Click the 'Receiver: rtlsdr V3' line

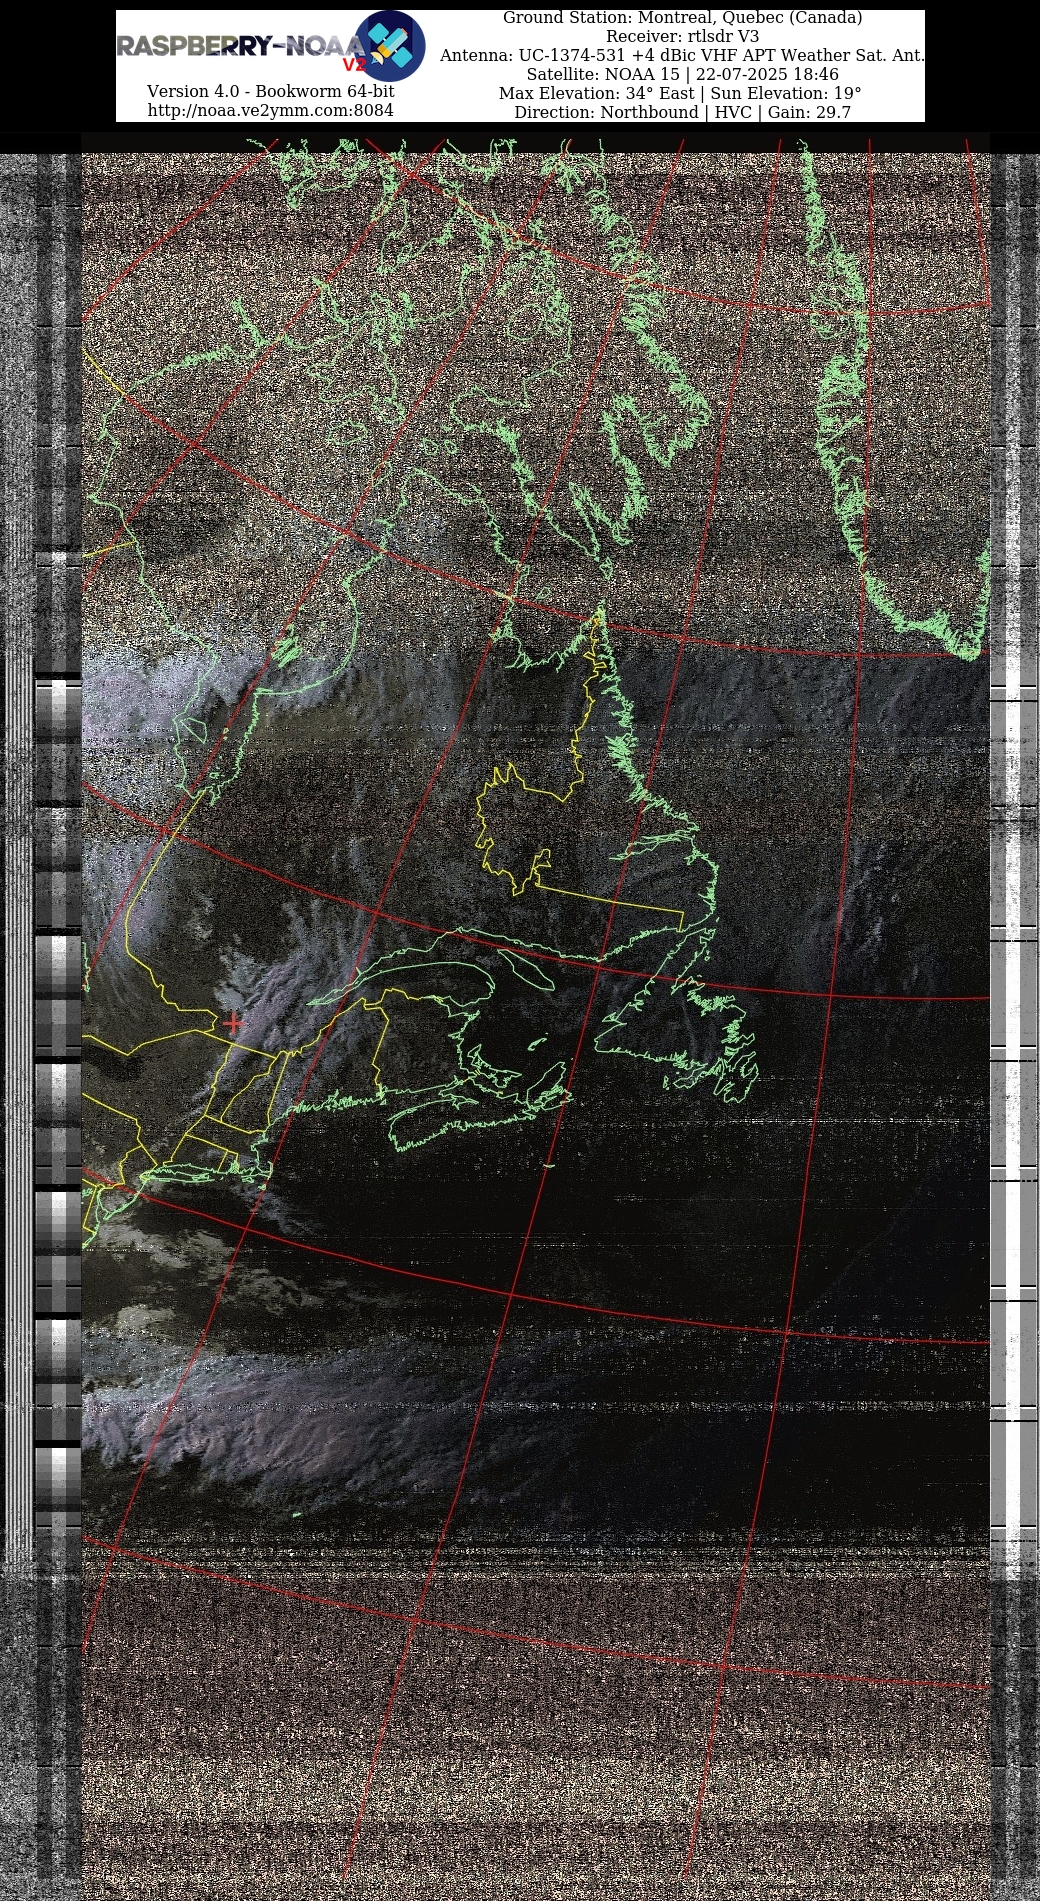click(x=683, y=37)
